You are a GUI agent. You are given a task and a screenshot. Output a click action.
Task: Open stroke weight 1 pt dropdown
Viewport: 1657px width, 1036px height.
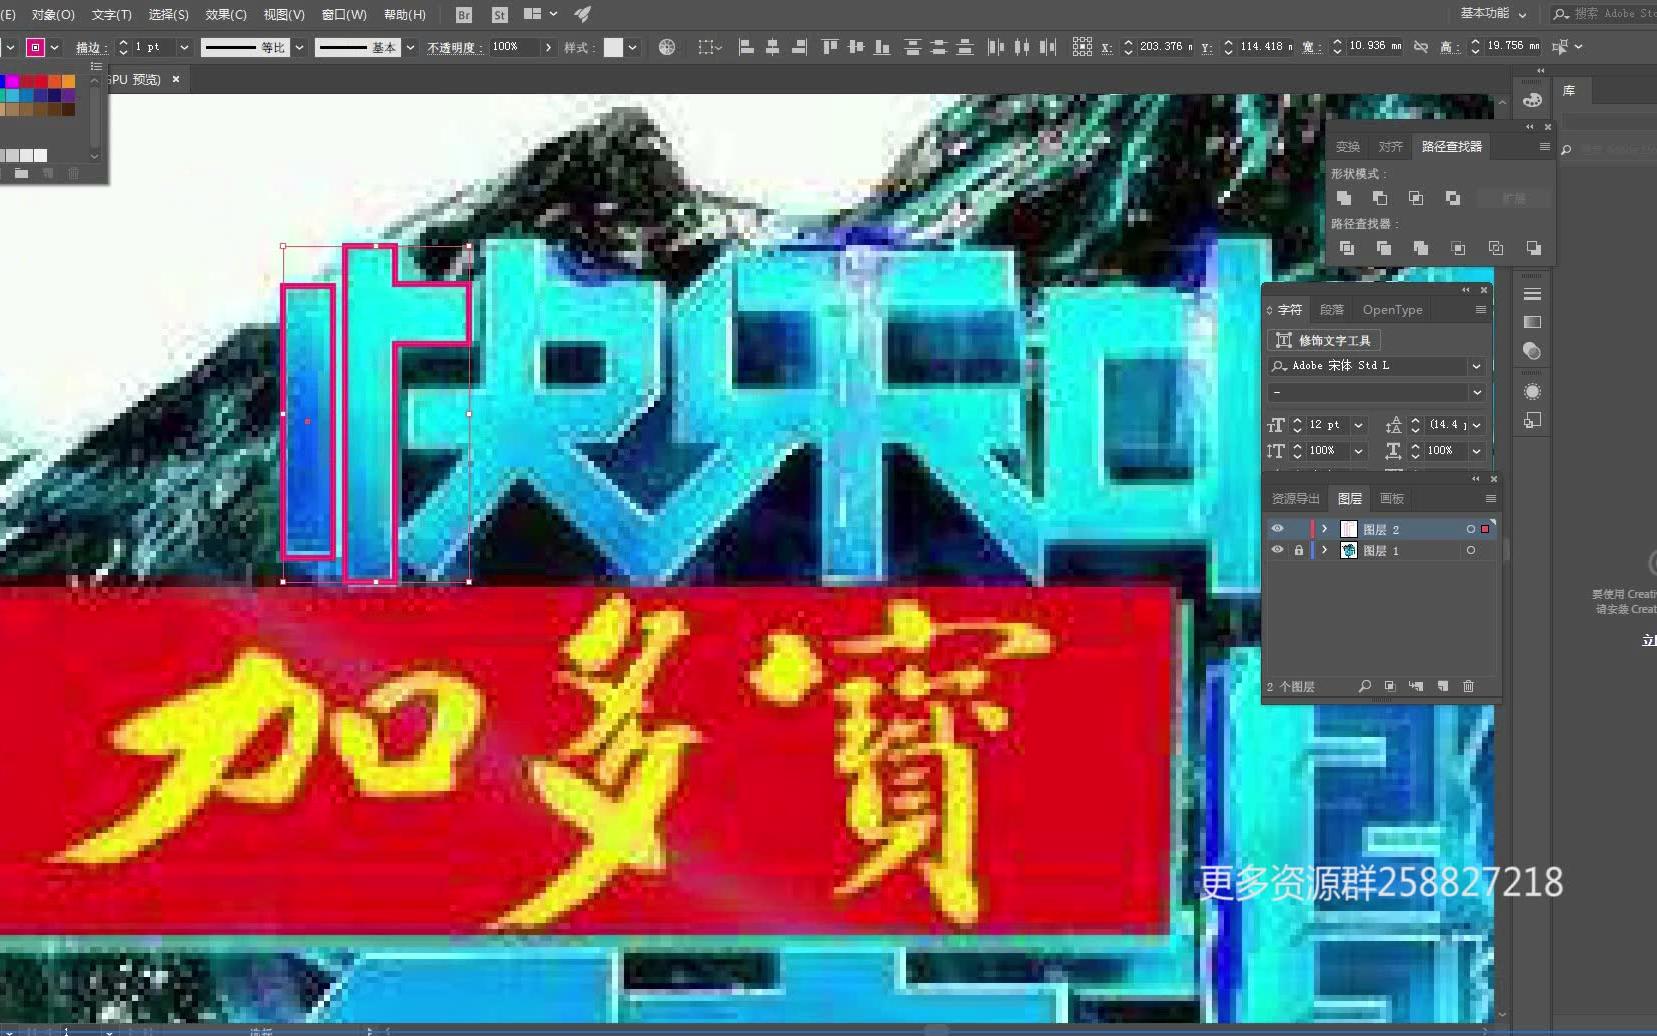coord(184,47)
